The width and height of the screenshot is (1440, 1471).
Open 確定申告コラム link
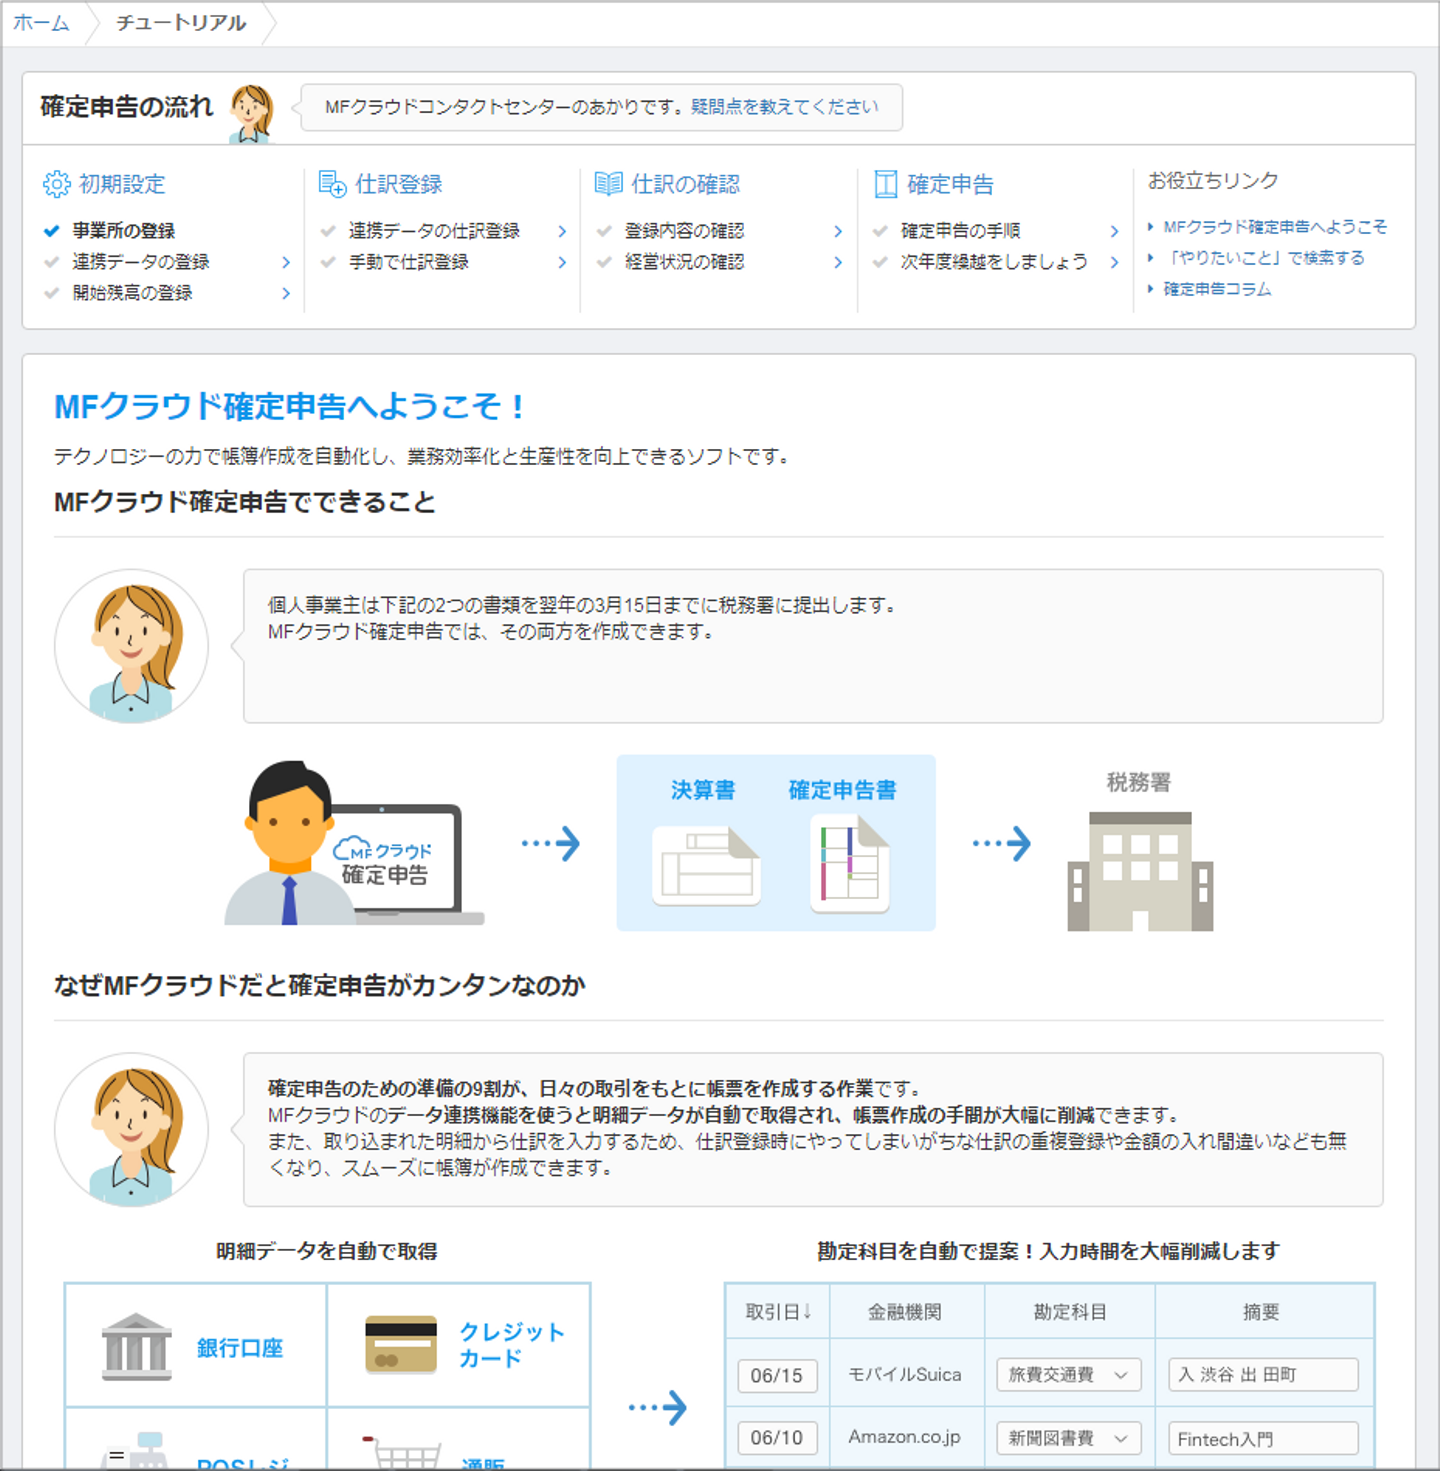click(1217, 289)
